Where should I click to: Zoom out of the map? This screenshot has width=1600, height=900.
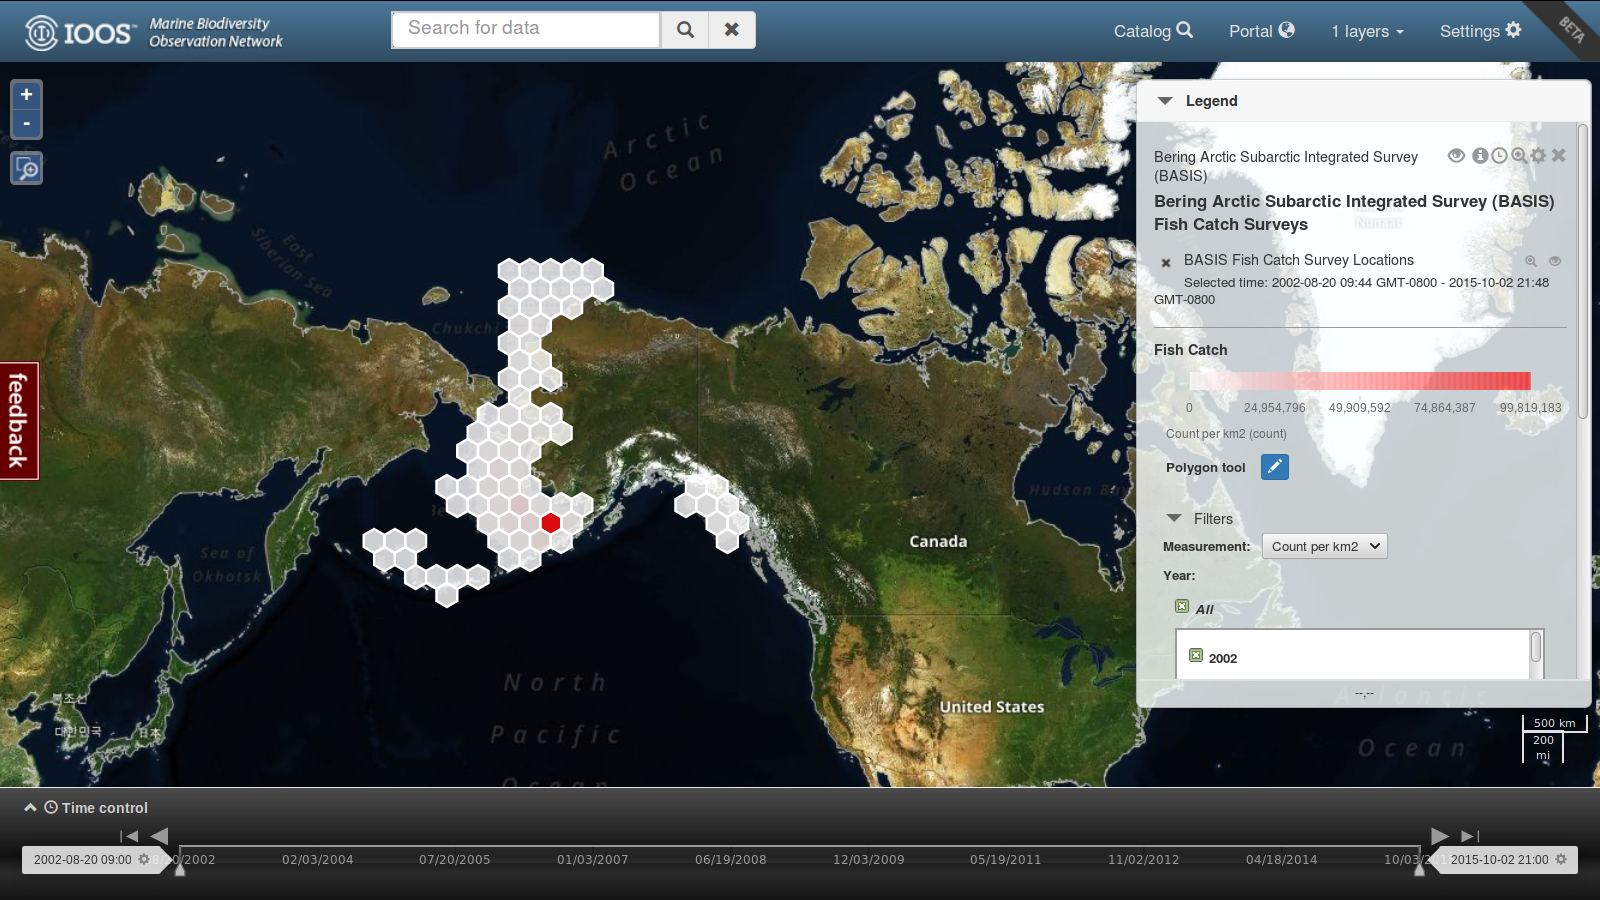pyautogui.click(x=26, y=124)
